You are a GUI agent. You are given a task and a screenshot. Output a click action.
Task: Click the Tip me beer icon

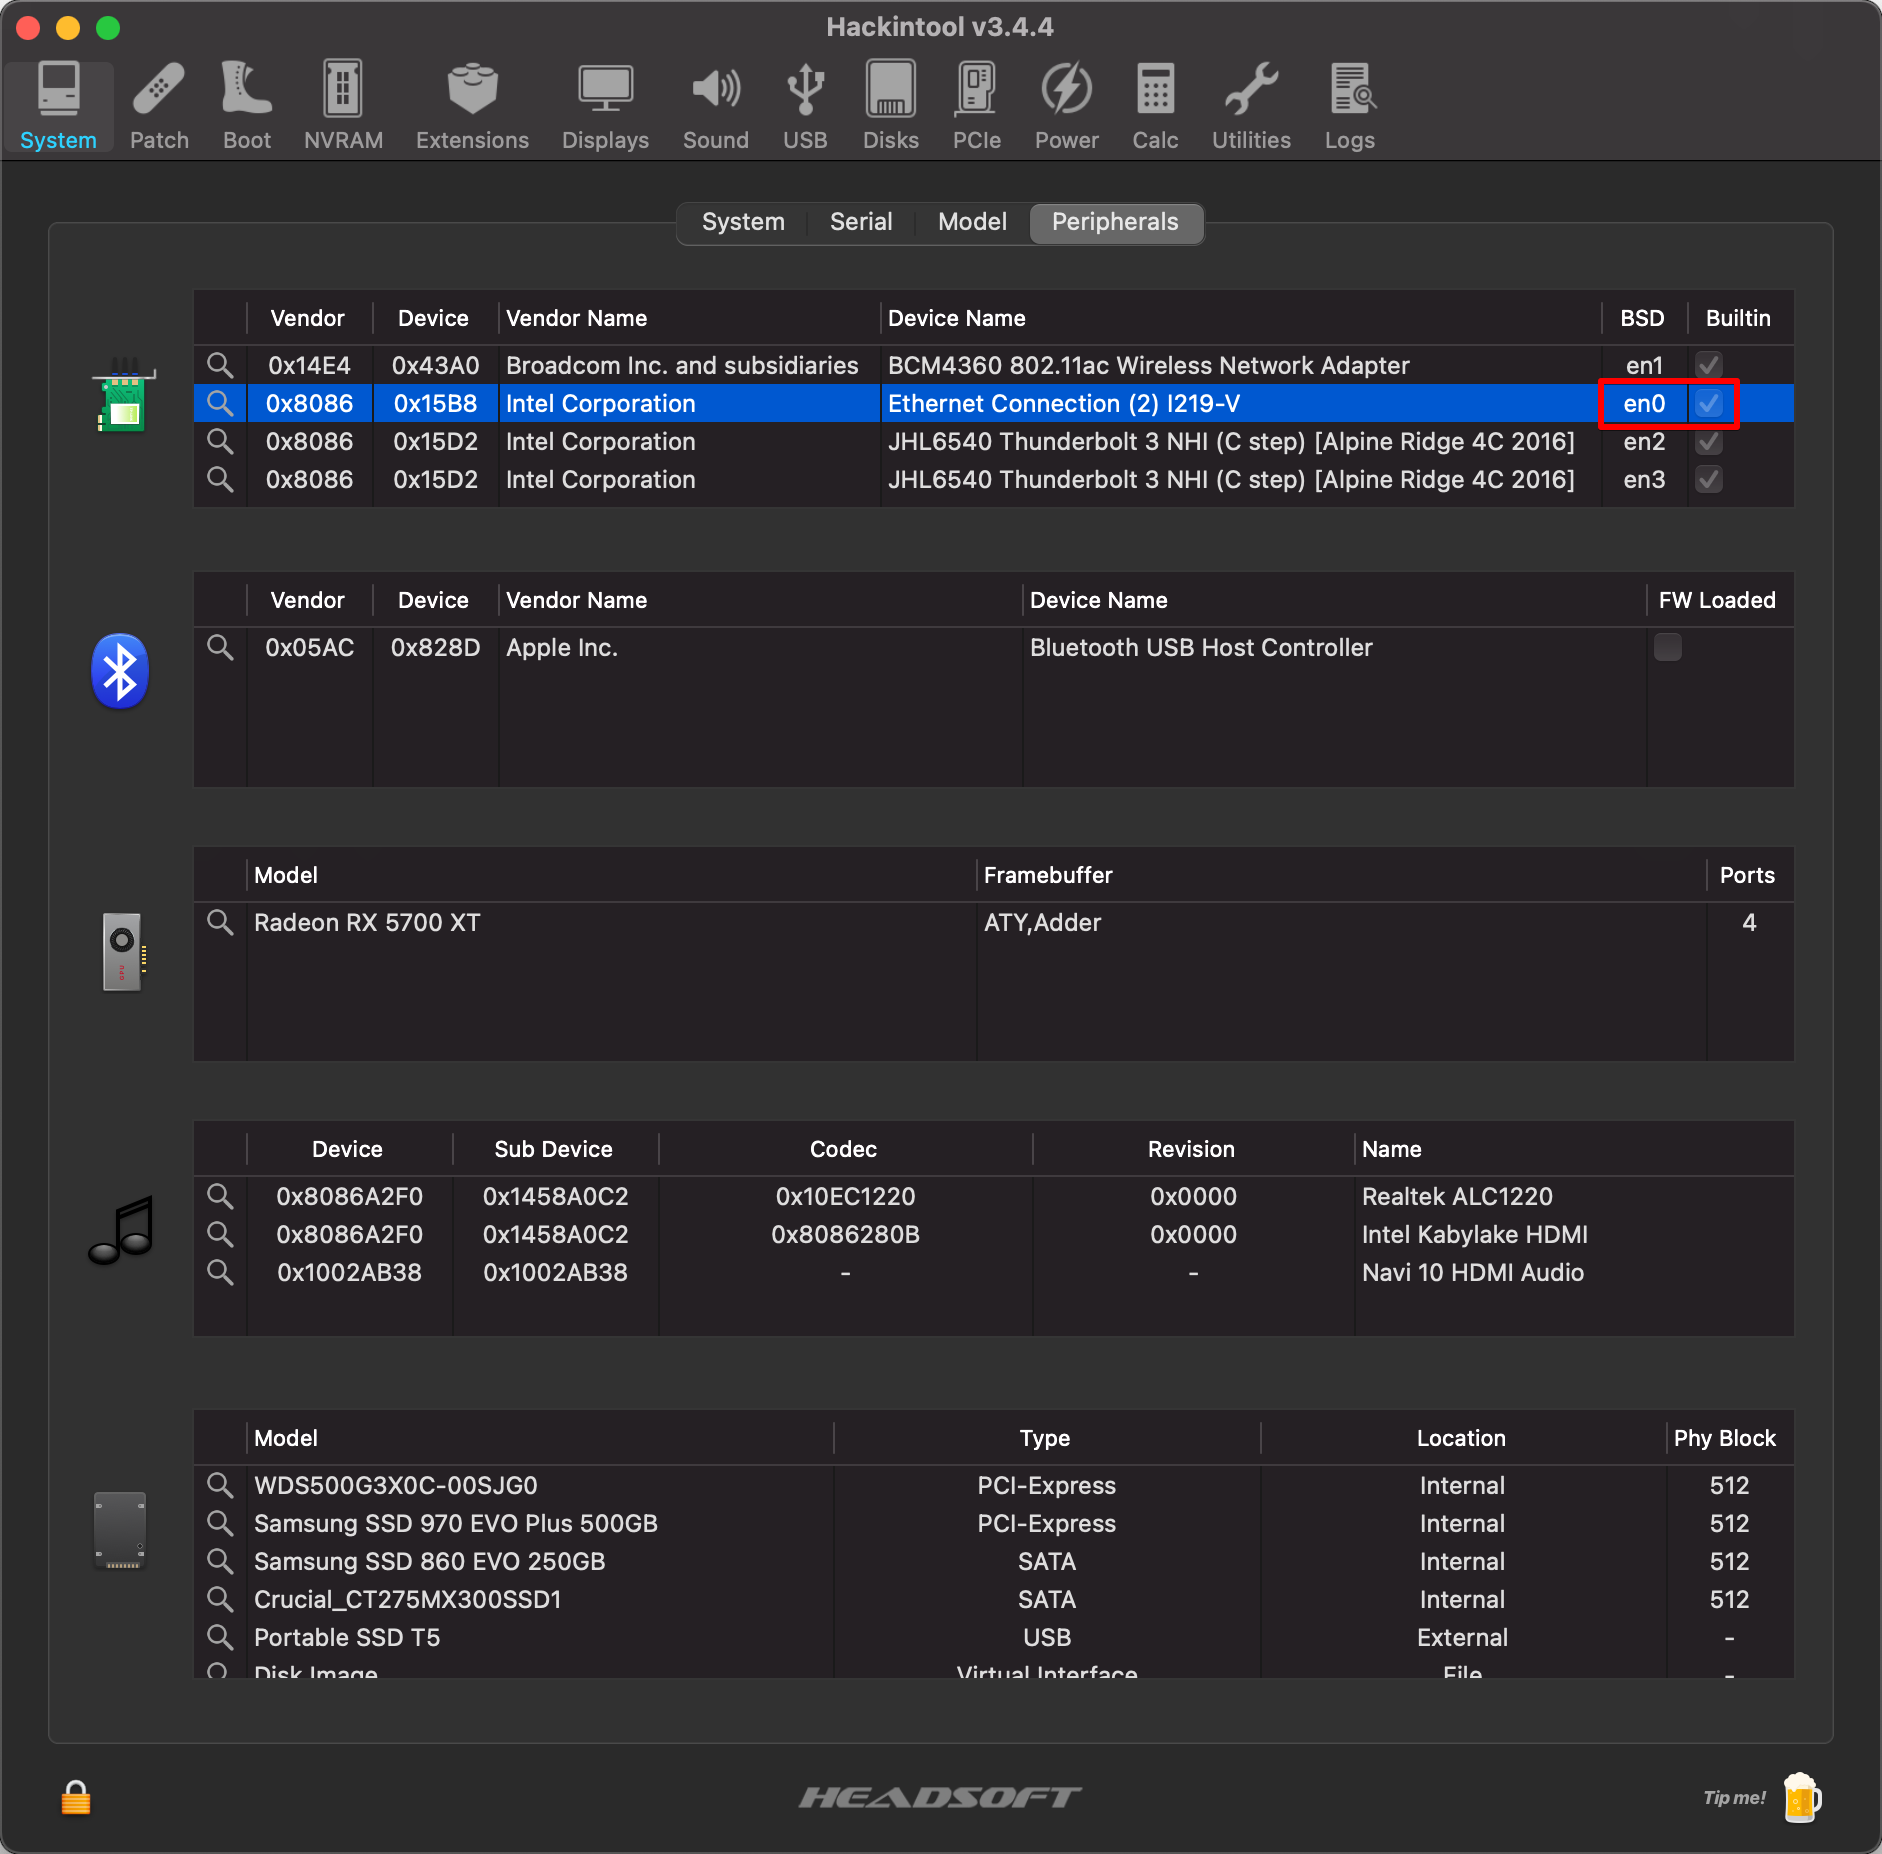(1801, 1797)
